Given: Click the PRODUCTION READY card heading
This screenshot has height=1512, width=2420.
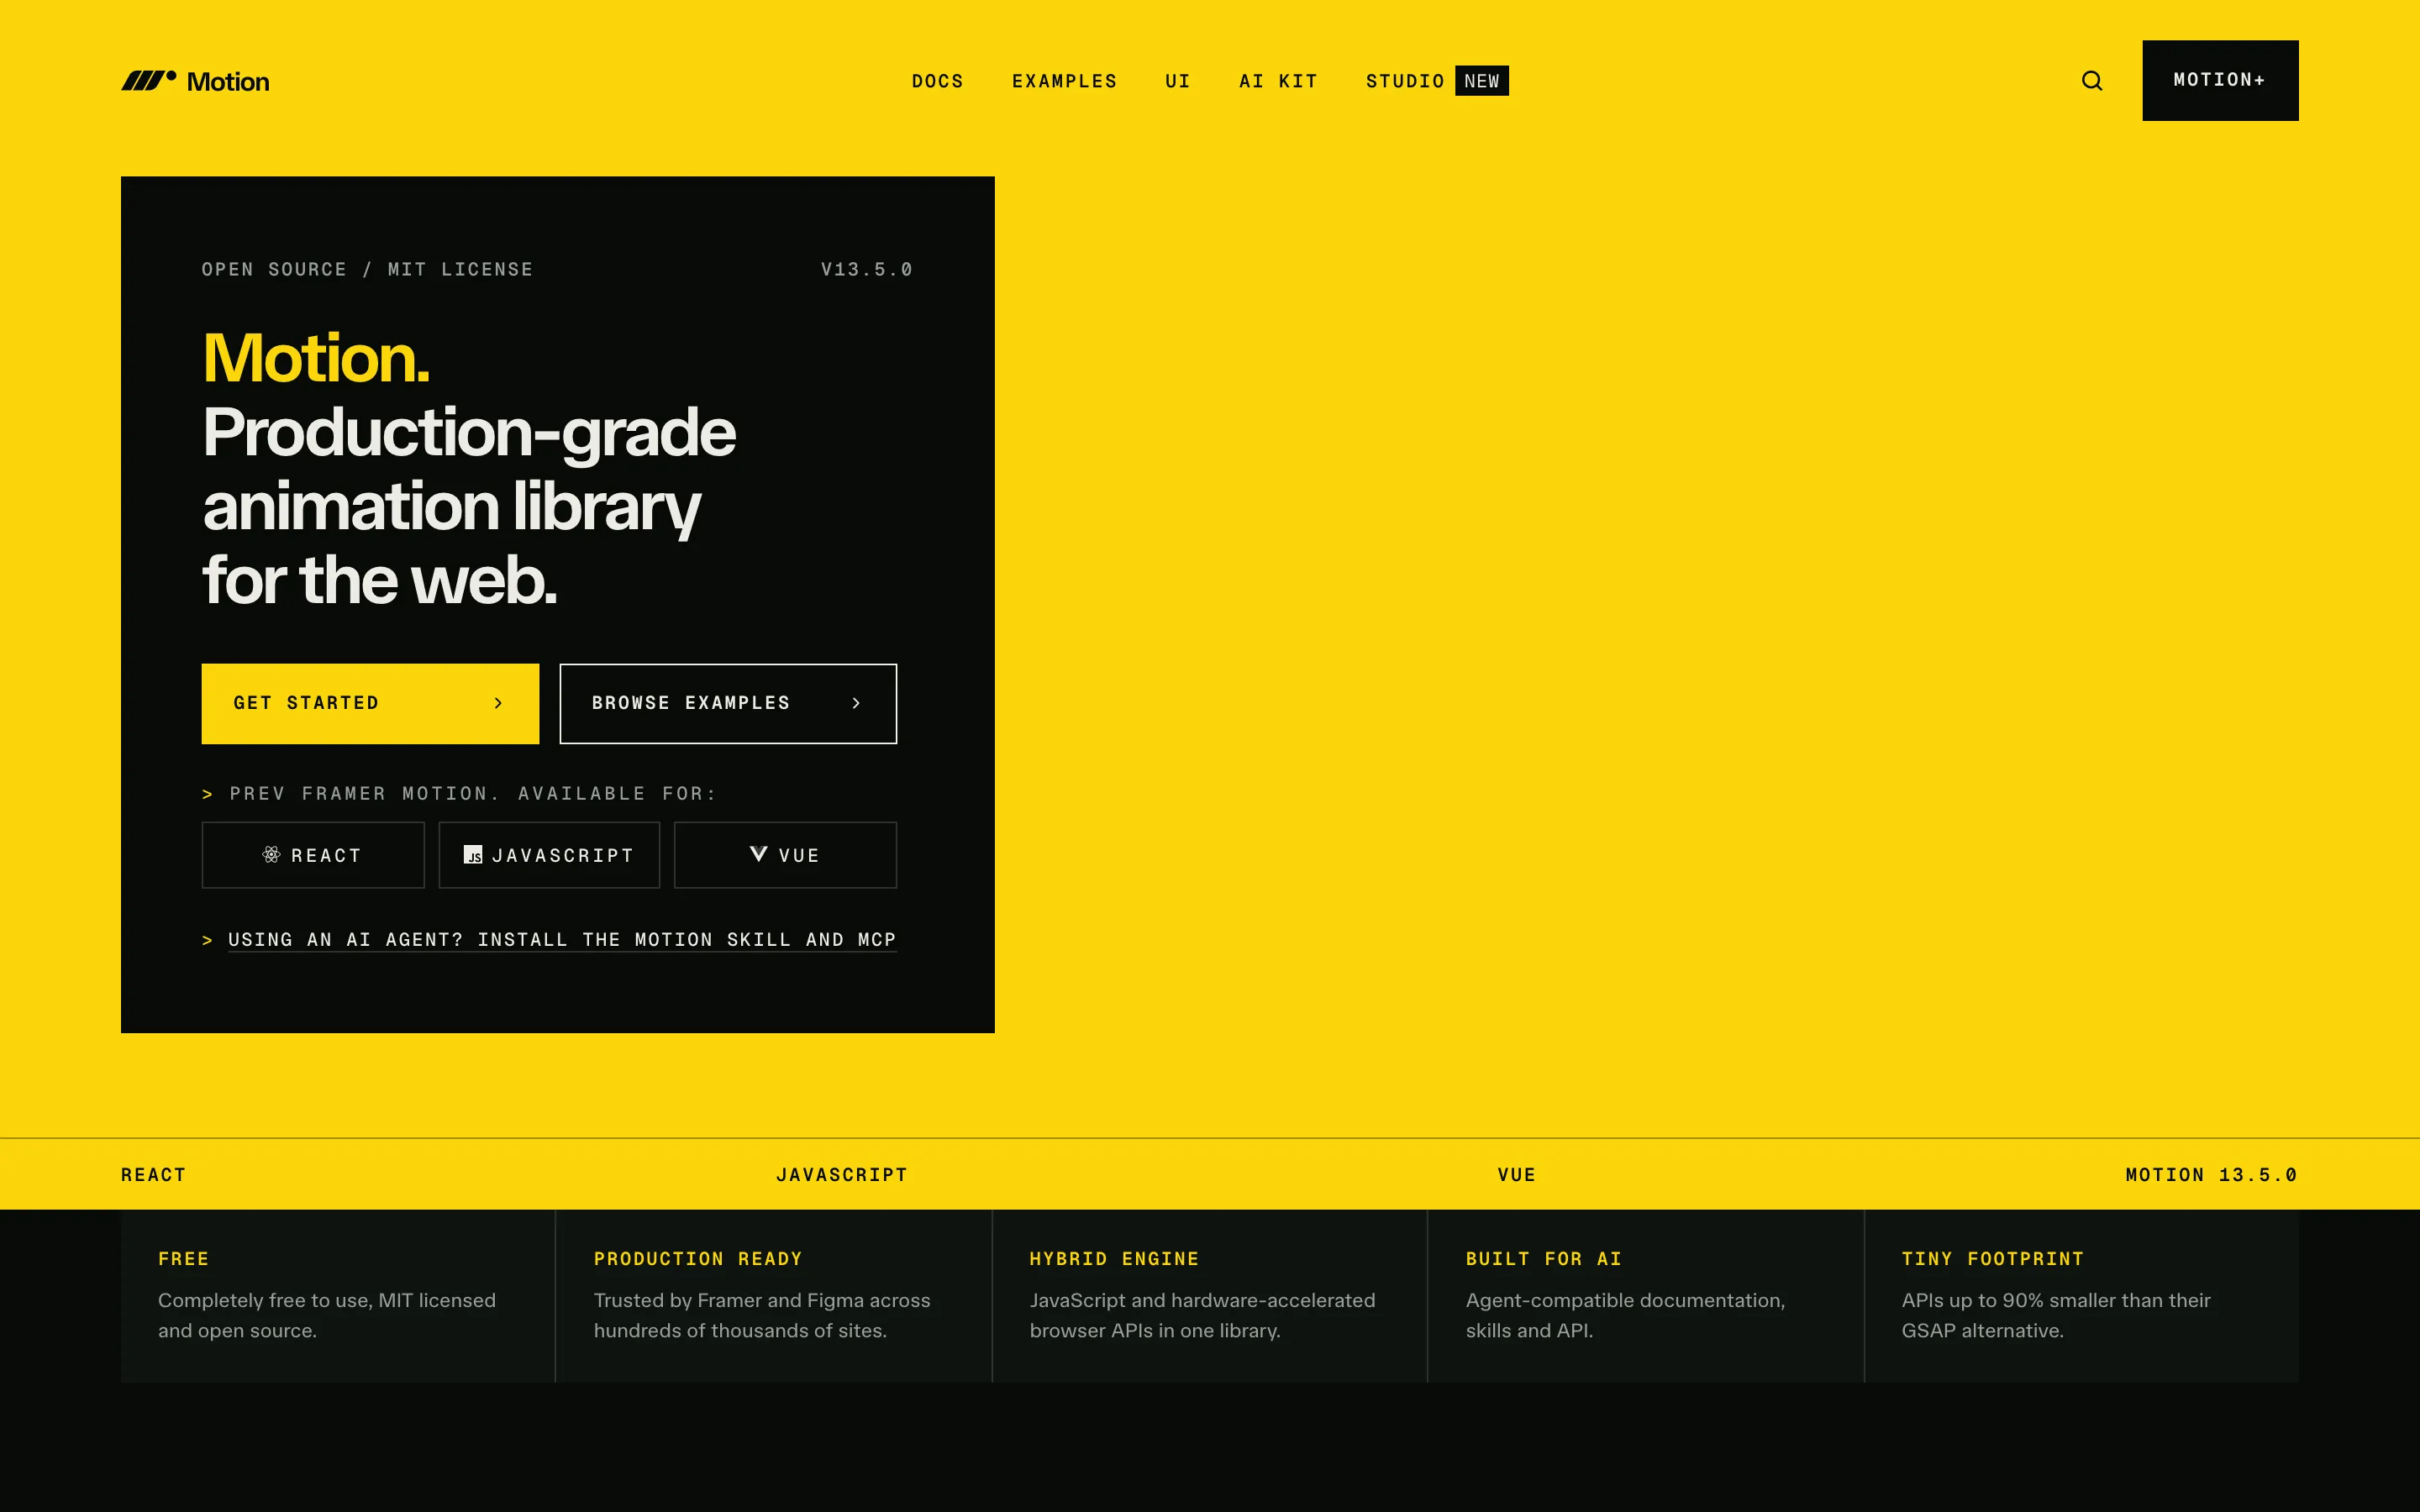Looking at the screenshot, I should pyautogui.click(x=698, y=1259).
